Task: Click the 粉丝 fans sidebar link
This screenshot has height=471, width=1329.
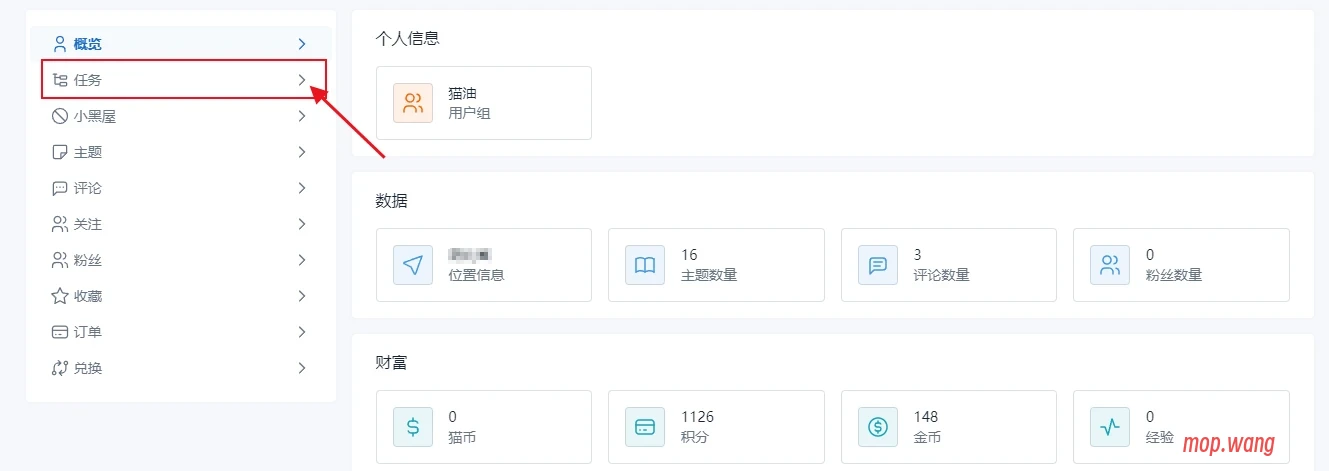Action: (88, 260)
